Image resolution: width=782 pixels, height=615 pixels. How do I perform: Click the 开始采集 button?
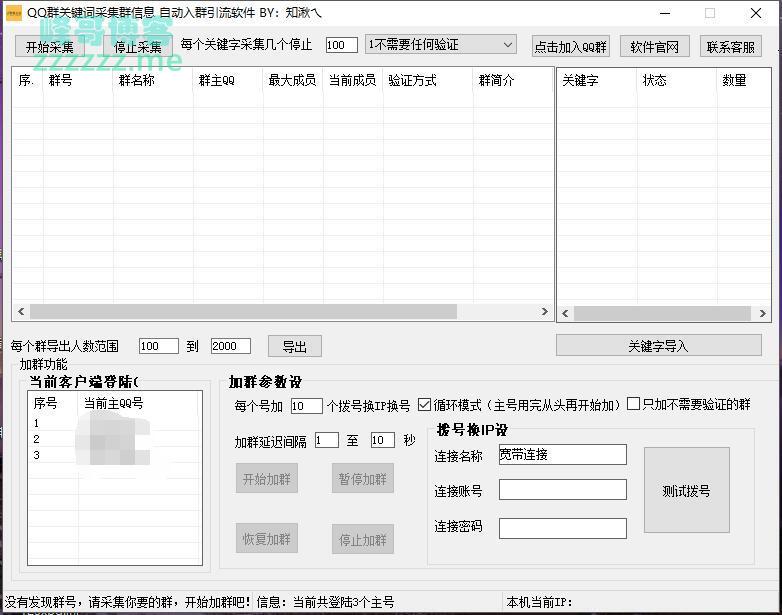click(50, 47)
